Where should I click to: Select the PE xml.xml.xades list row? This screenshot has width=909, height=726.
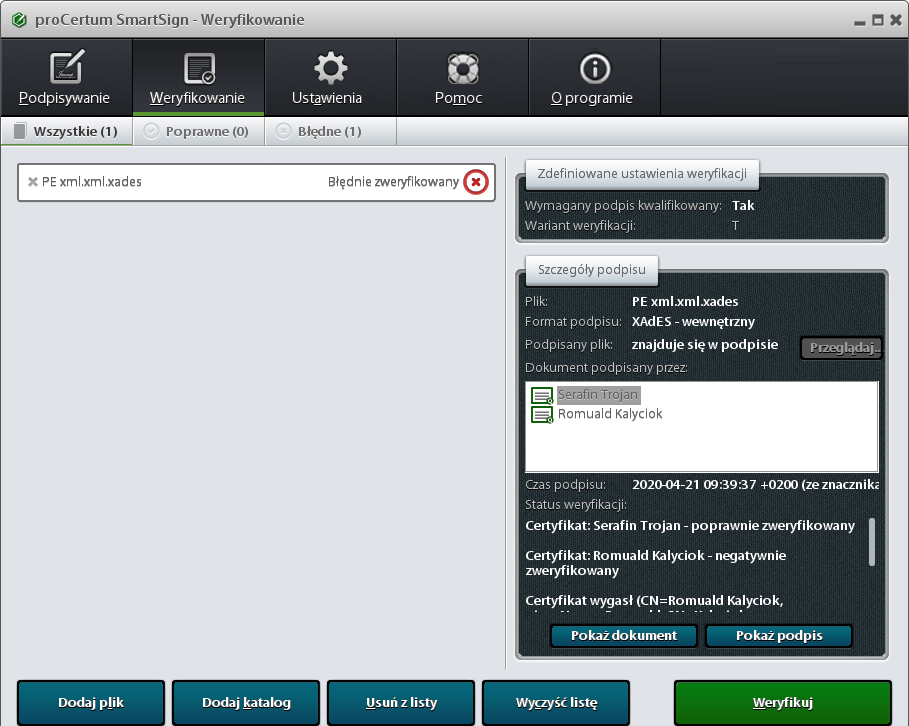(x=256, y=182)
